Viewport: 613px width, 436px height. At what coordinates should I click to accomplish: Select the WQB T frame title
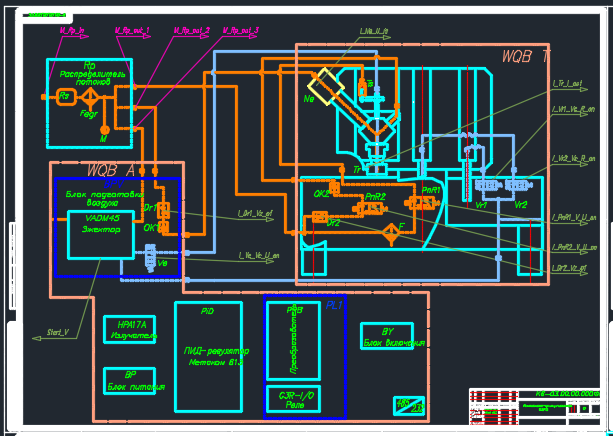(x=526, y=57)
